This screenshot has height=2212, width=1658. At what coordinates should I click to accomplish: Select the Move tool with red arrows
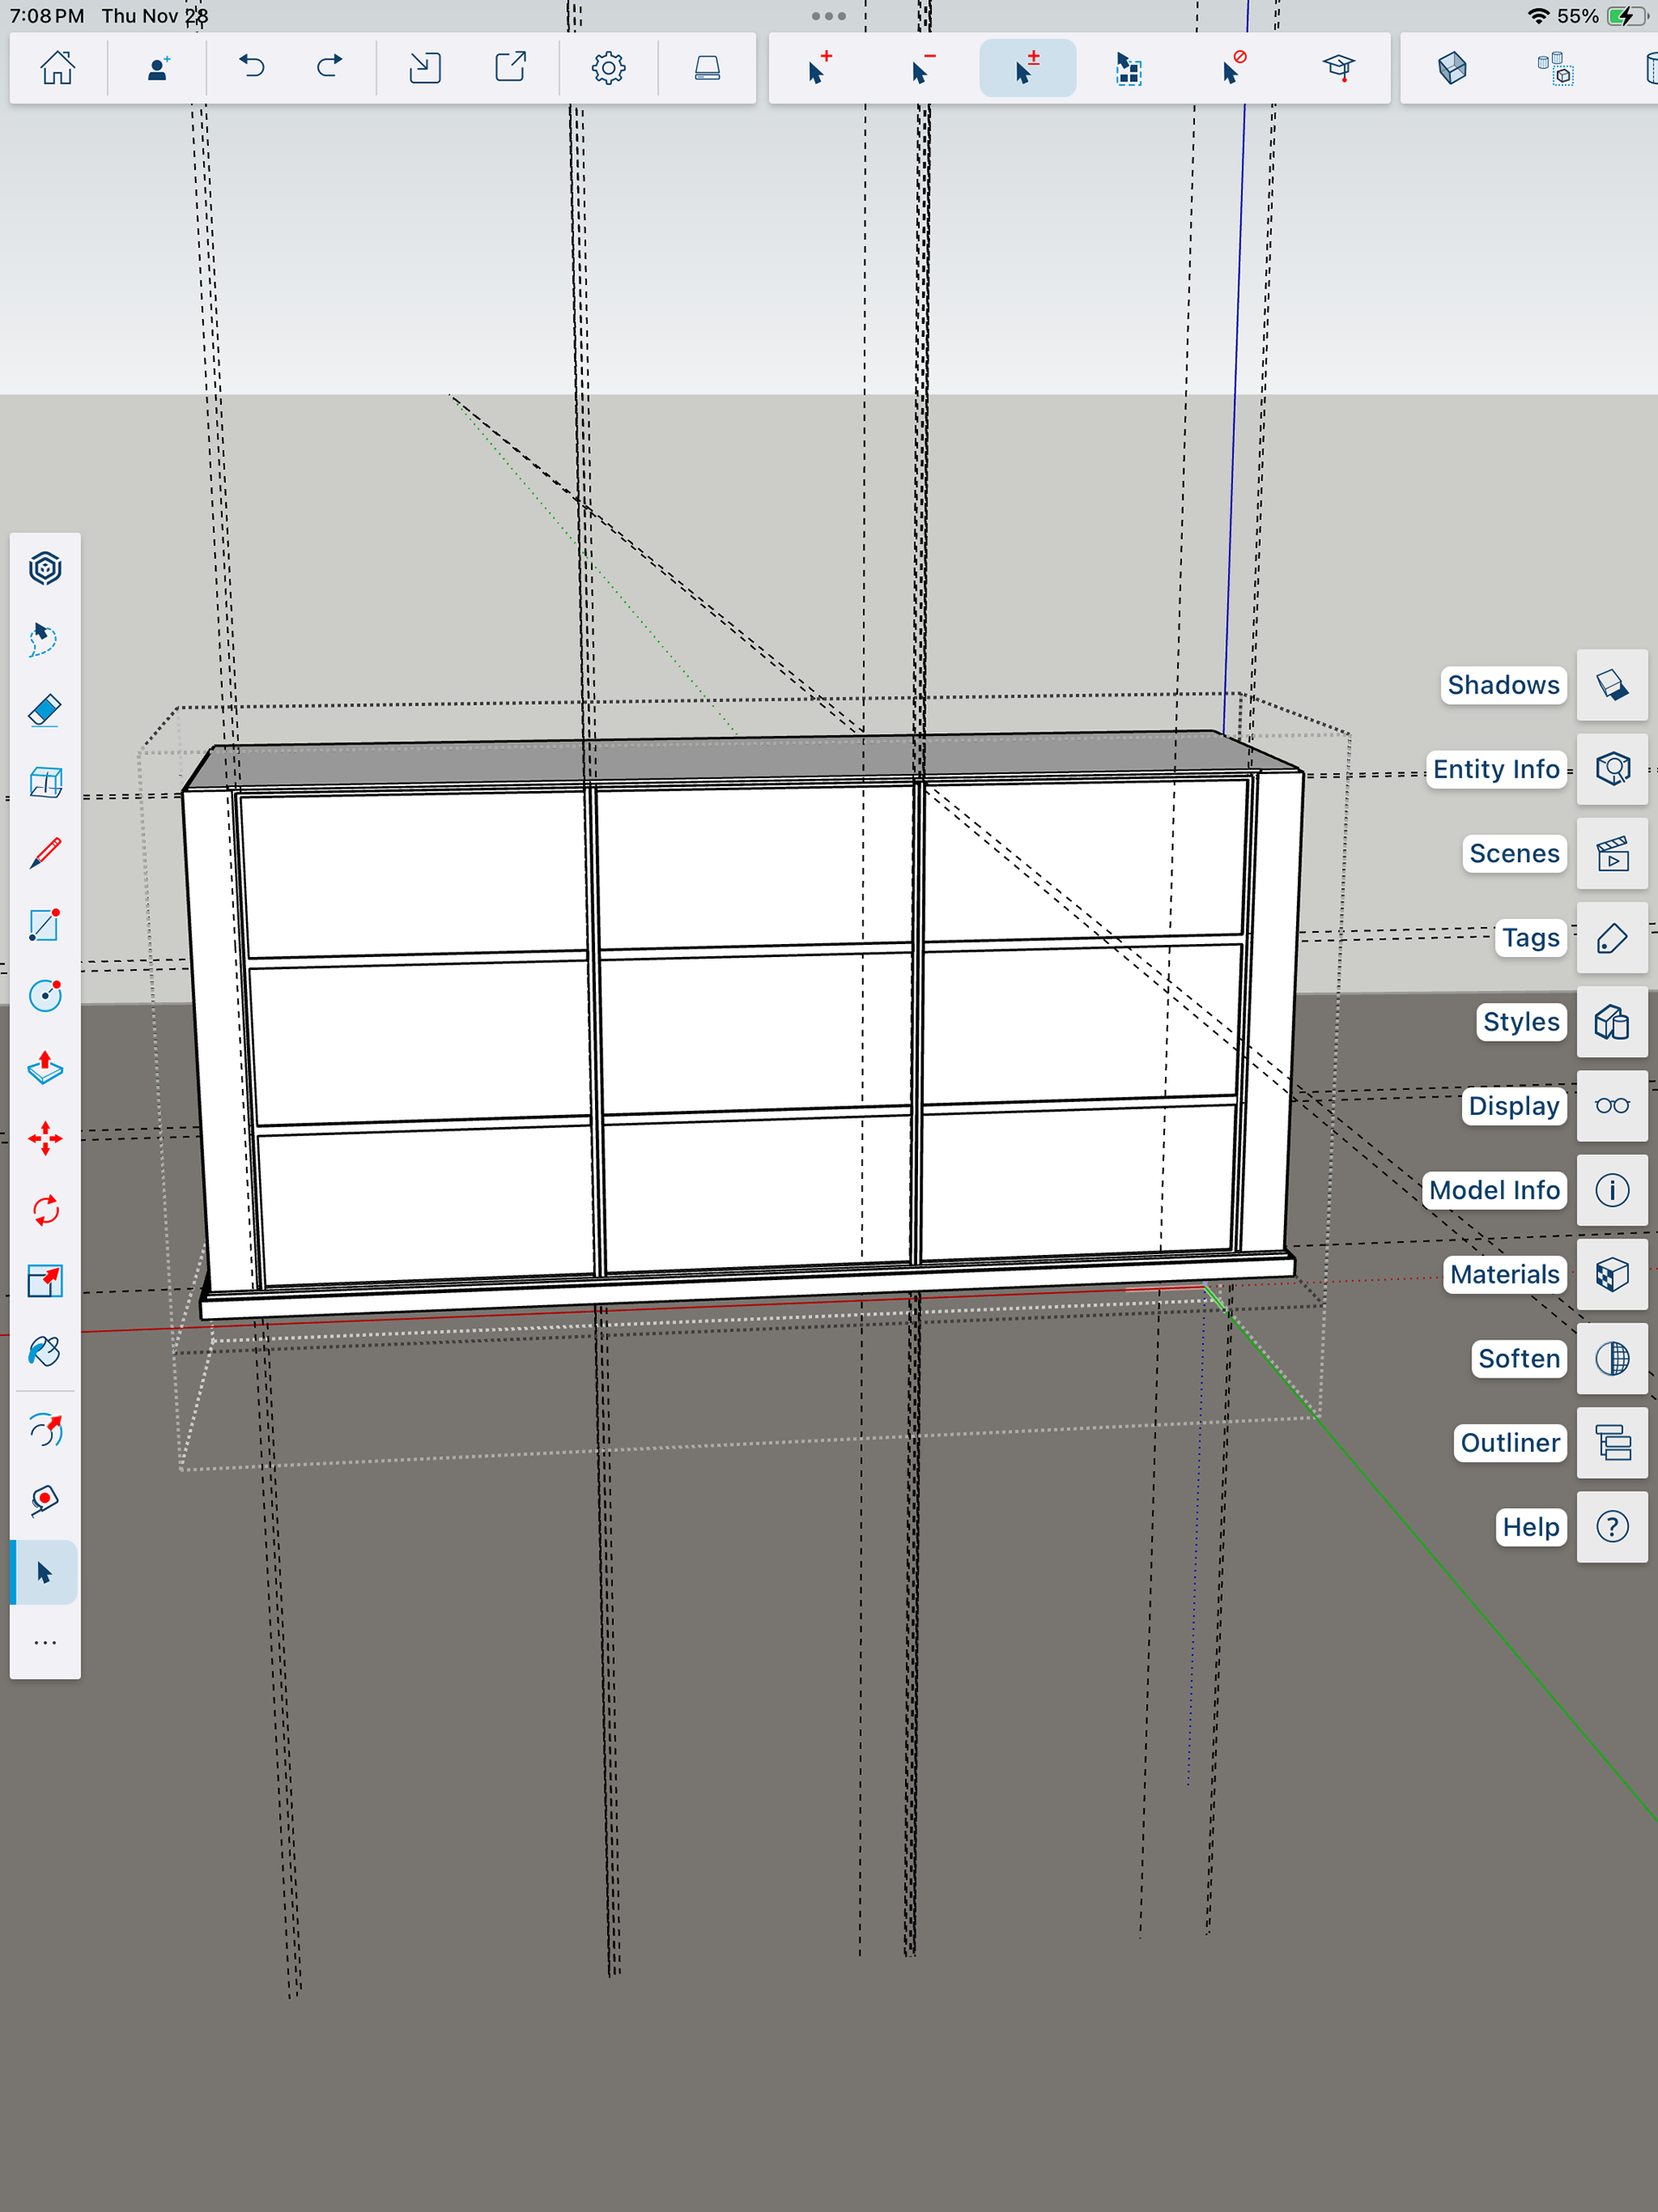pyautogui.click(x=45, y=1139)
